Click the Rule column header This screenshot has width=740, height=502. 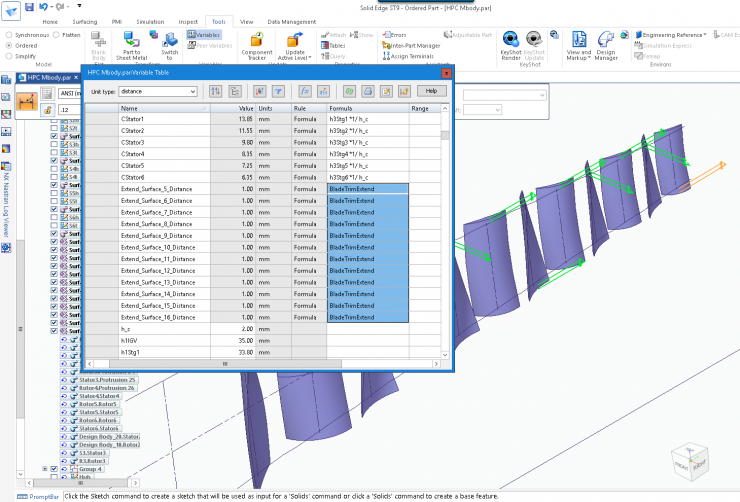(309, 108)
